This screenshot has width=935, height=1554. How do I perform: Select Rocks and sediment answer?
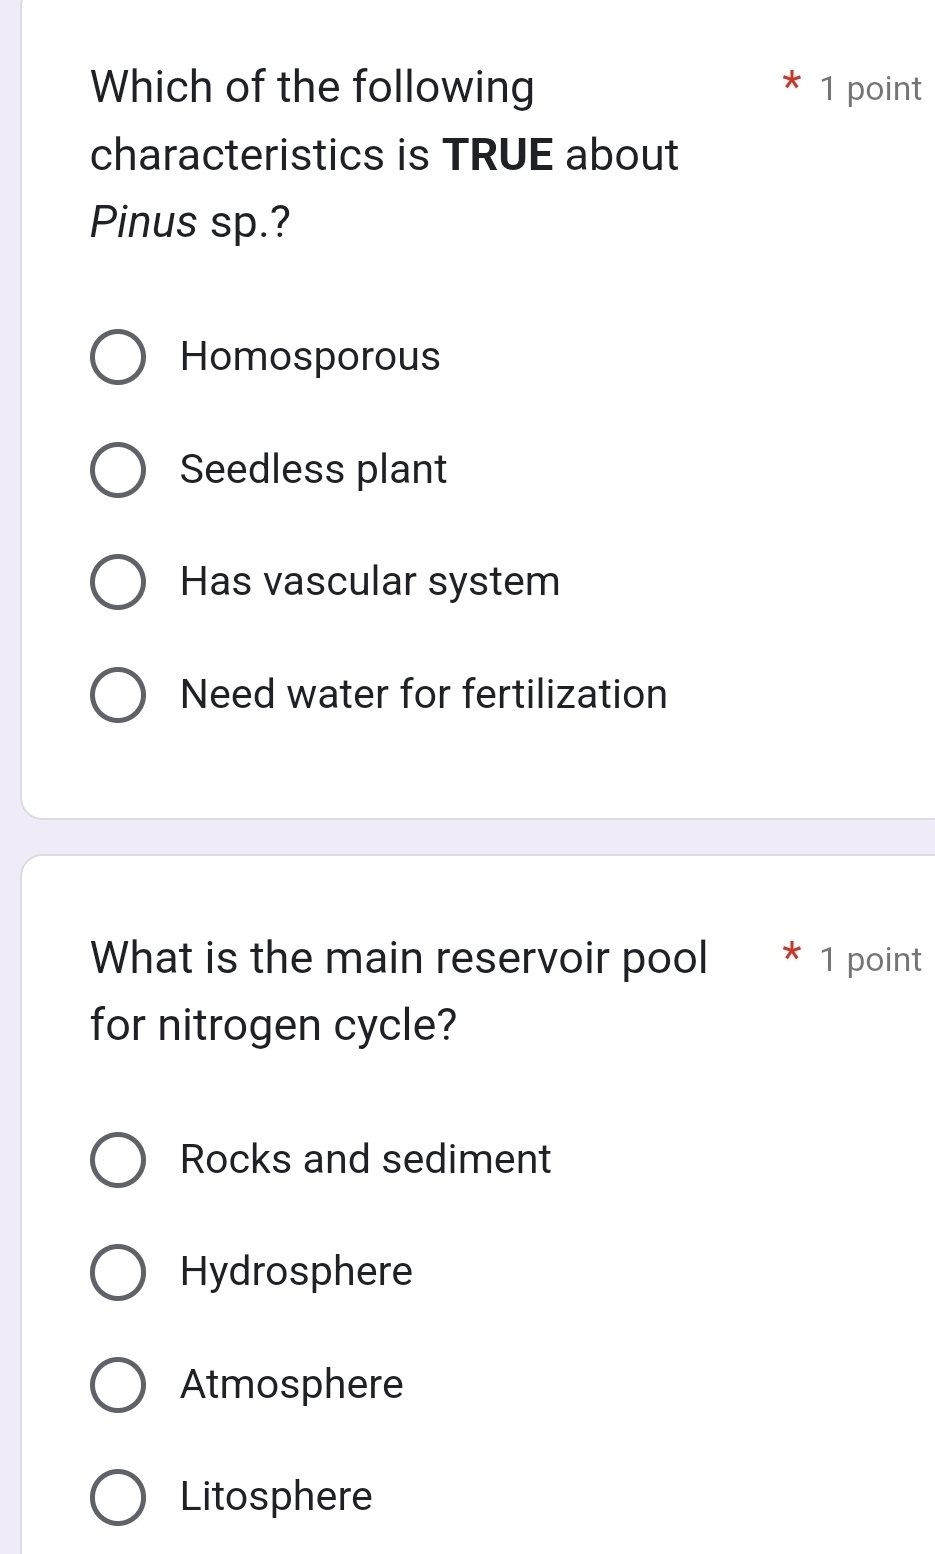117,1160
